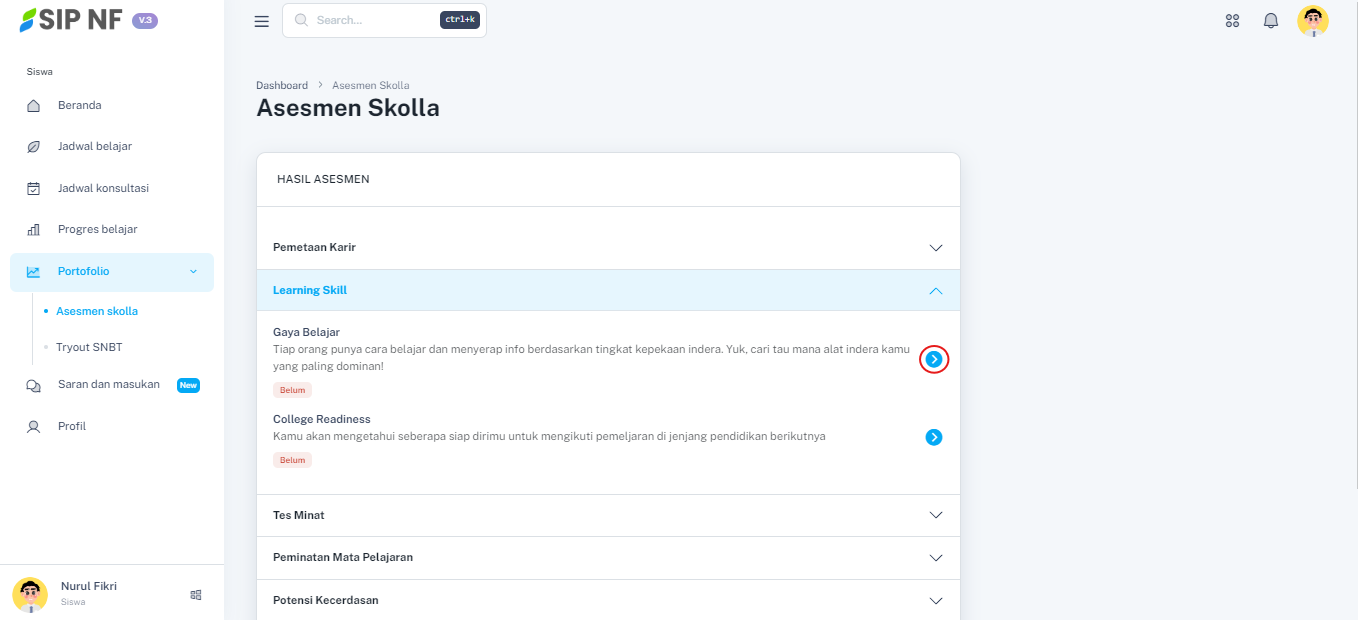Select Tryout SNBT submenu item
1358x620 pixels.
[x=89, y=347]
